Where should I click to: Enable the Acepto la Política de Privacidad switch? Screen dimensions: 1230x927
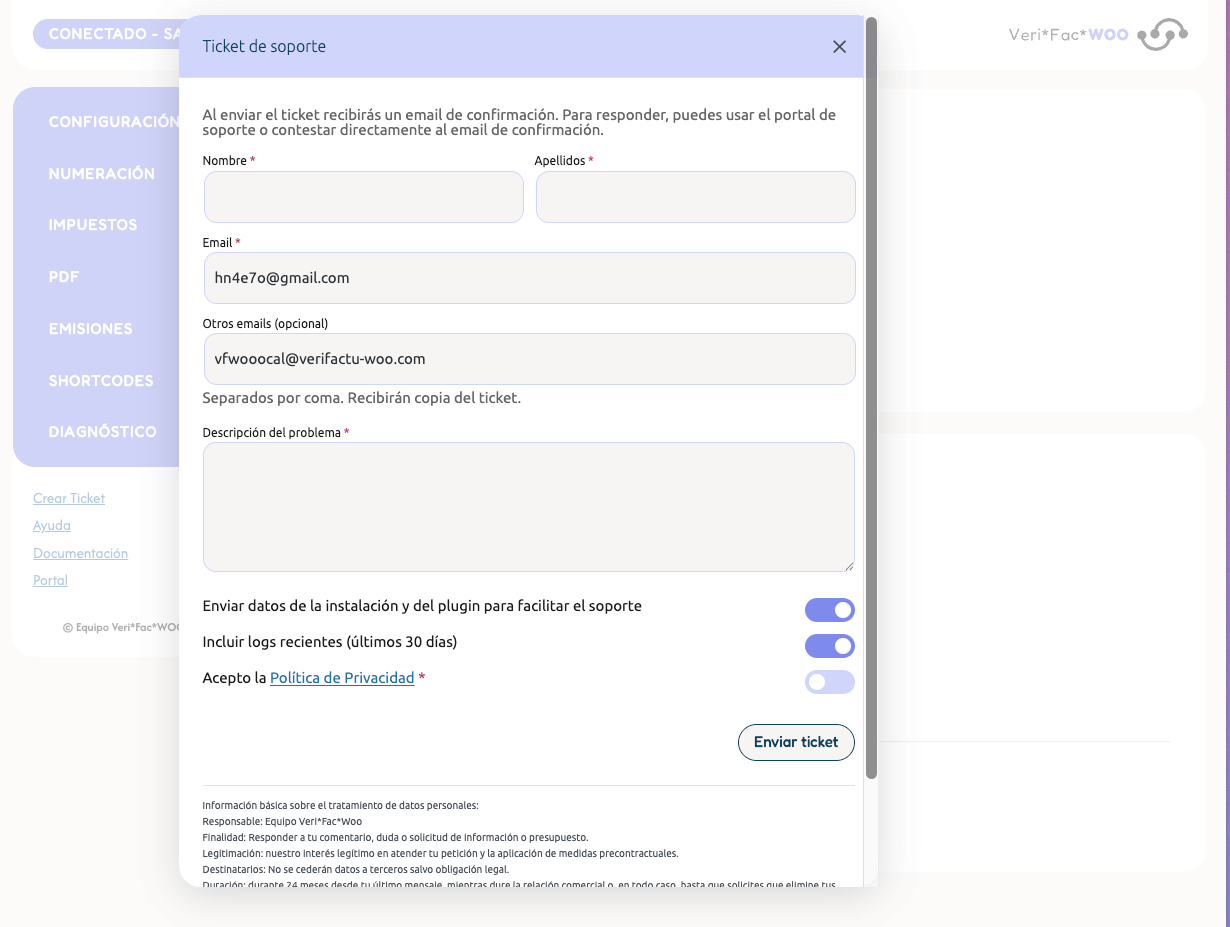[830, 682]
